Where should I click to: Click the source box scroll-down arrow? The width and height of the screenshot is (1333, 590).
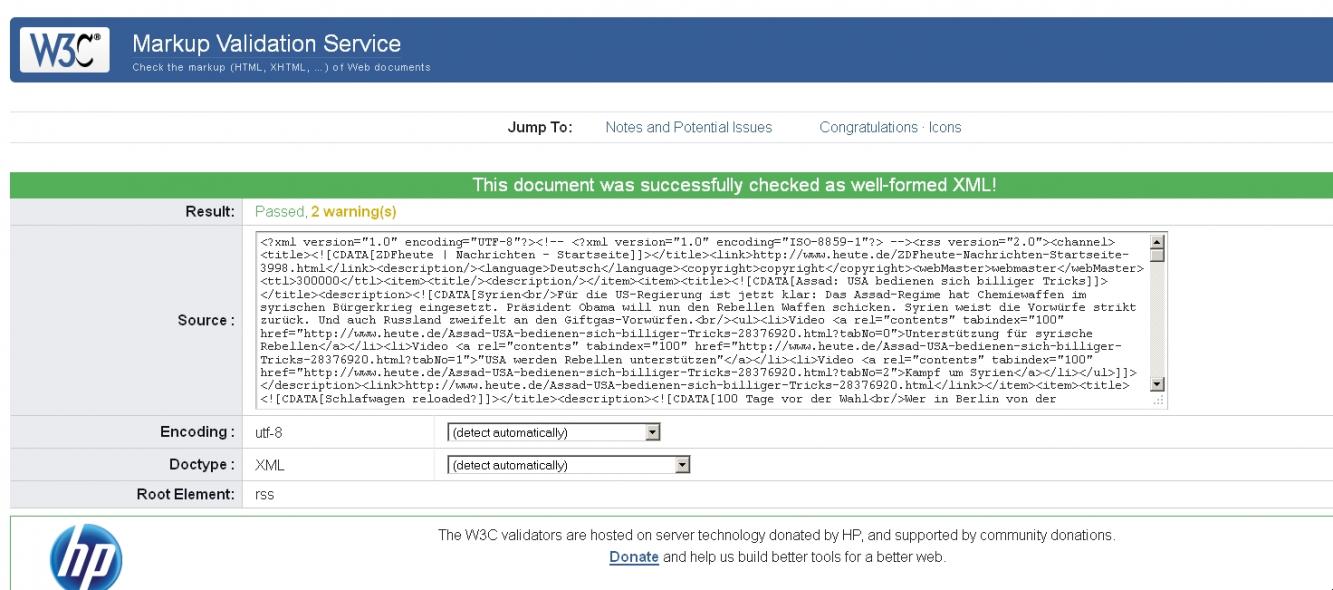pyautogui.click(x=1158, y=384)
